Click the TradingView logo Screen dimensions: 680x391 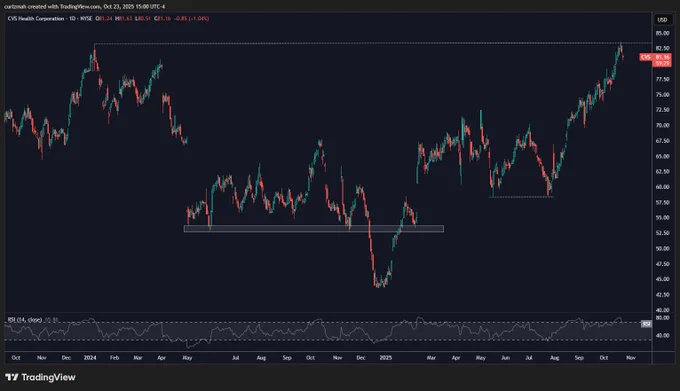[40, 377]
